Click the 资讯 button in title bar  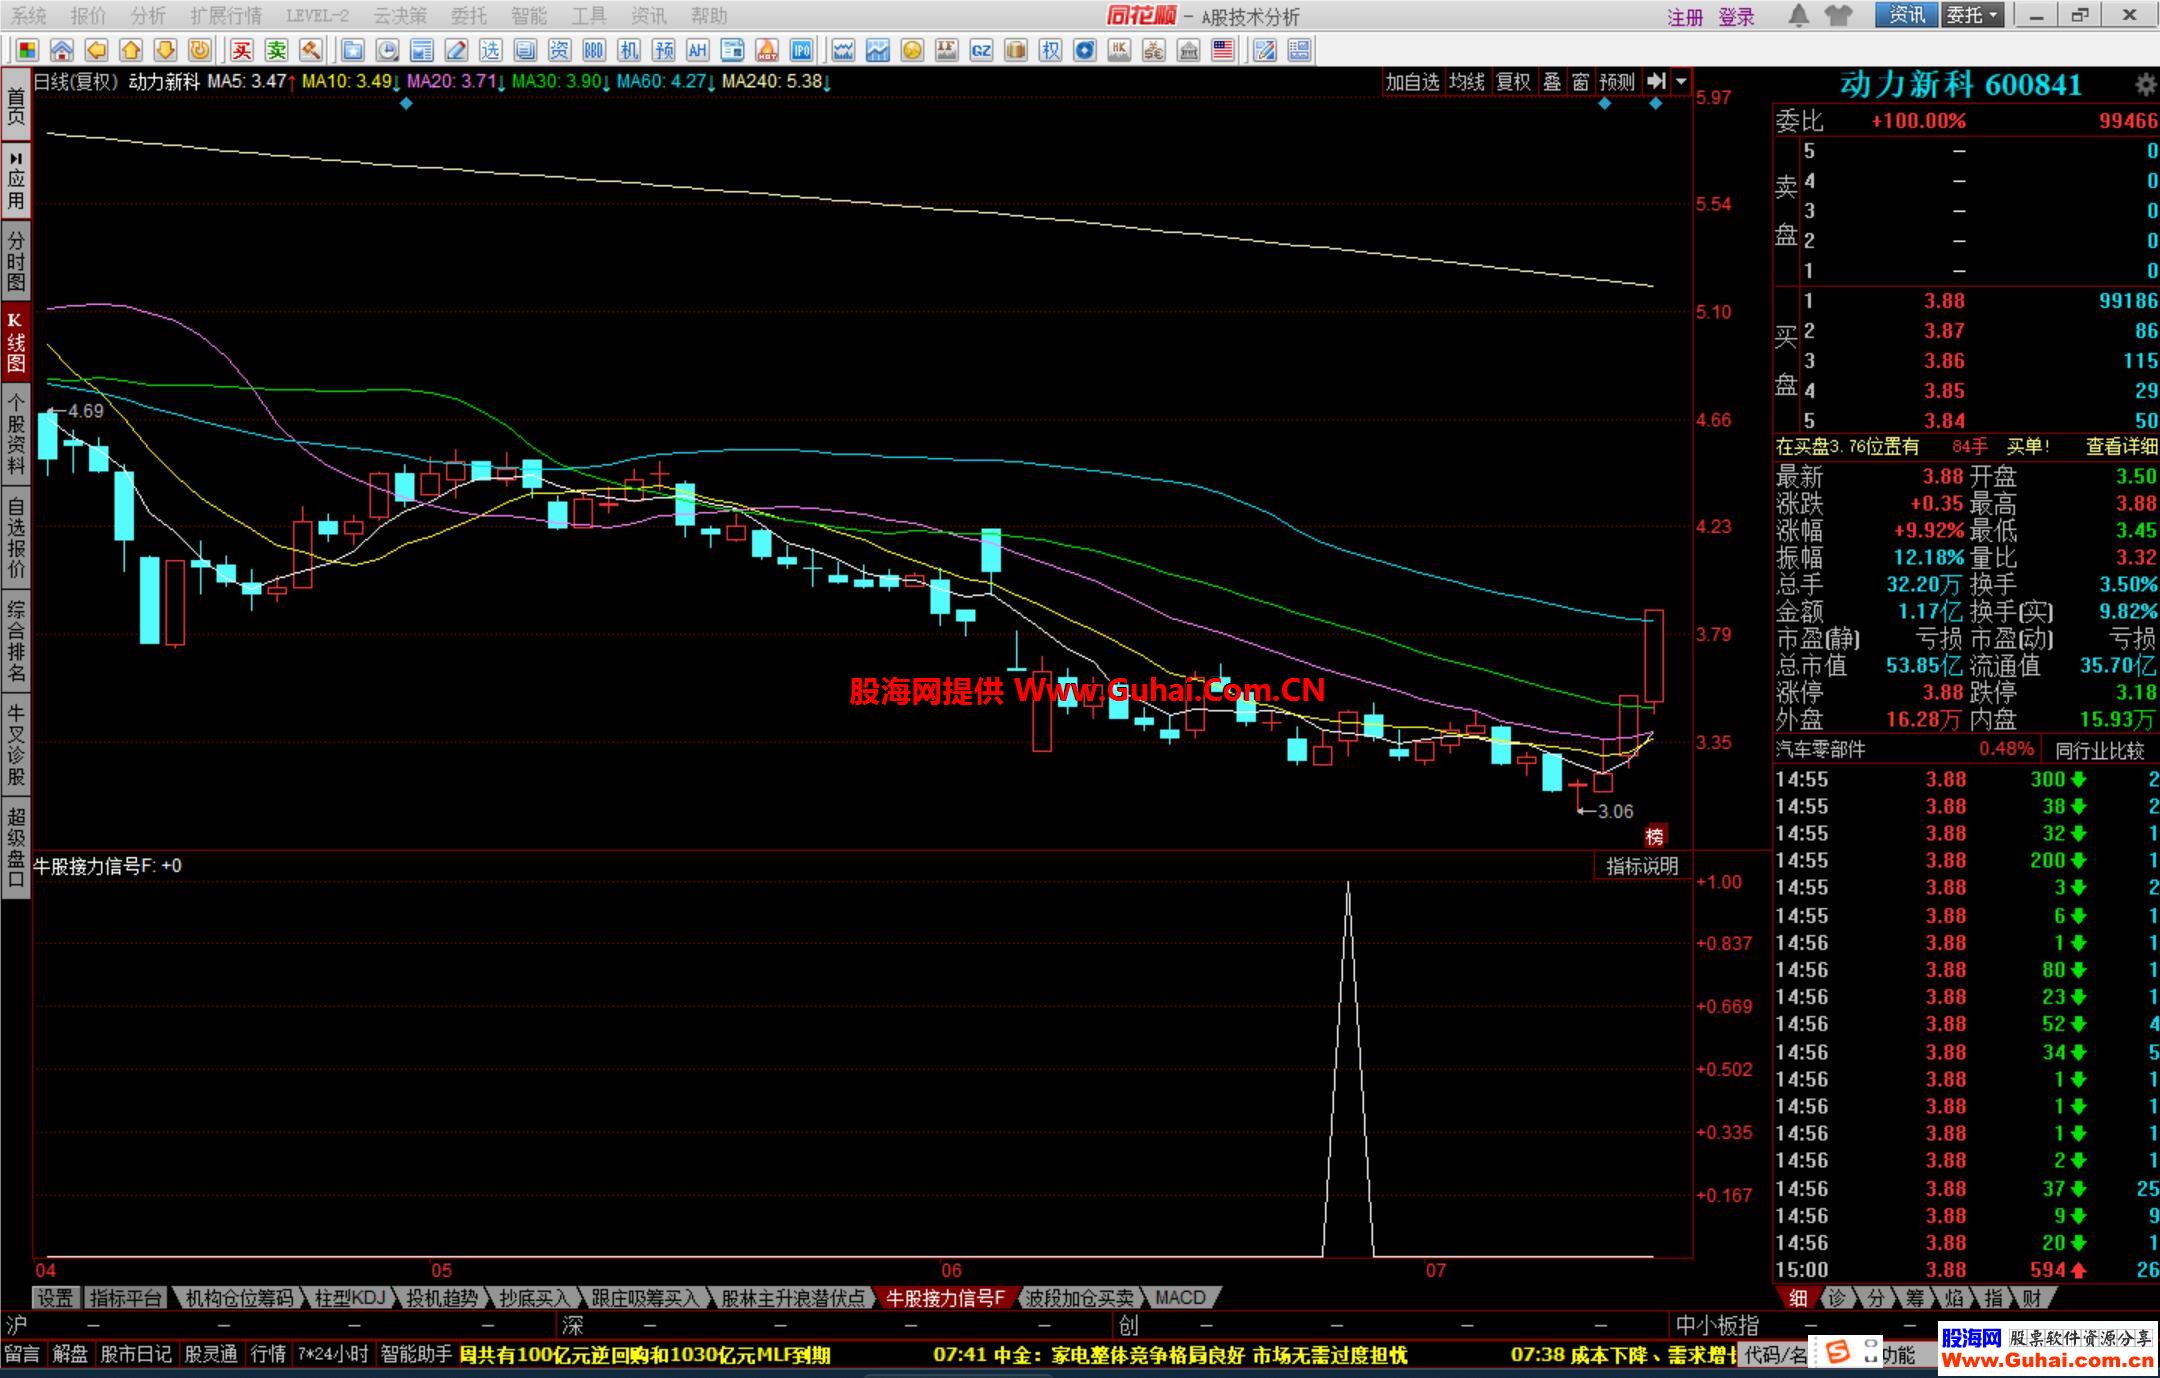1906,15
